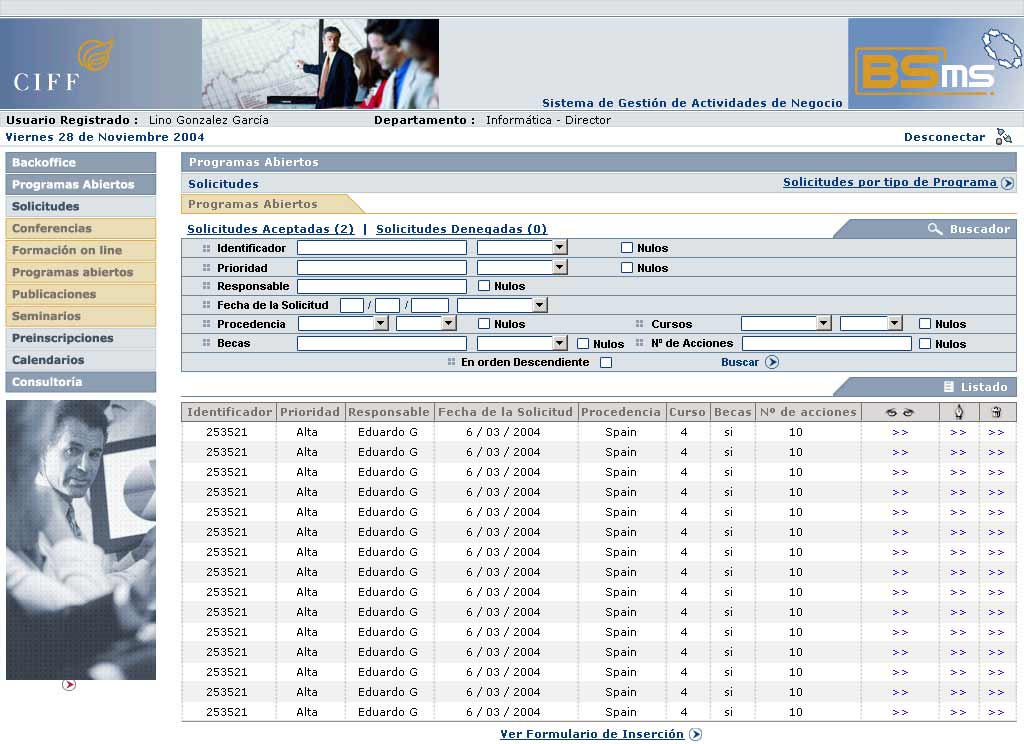Enable the En orden Descendiente checkbox
The image size is (1024, 744).
coord(606,363)
